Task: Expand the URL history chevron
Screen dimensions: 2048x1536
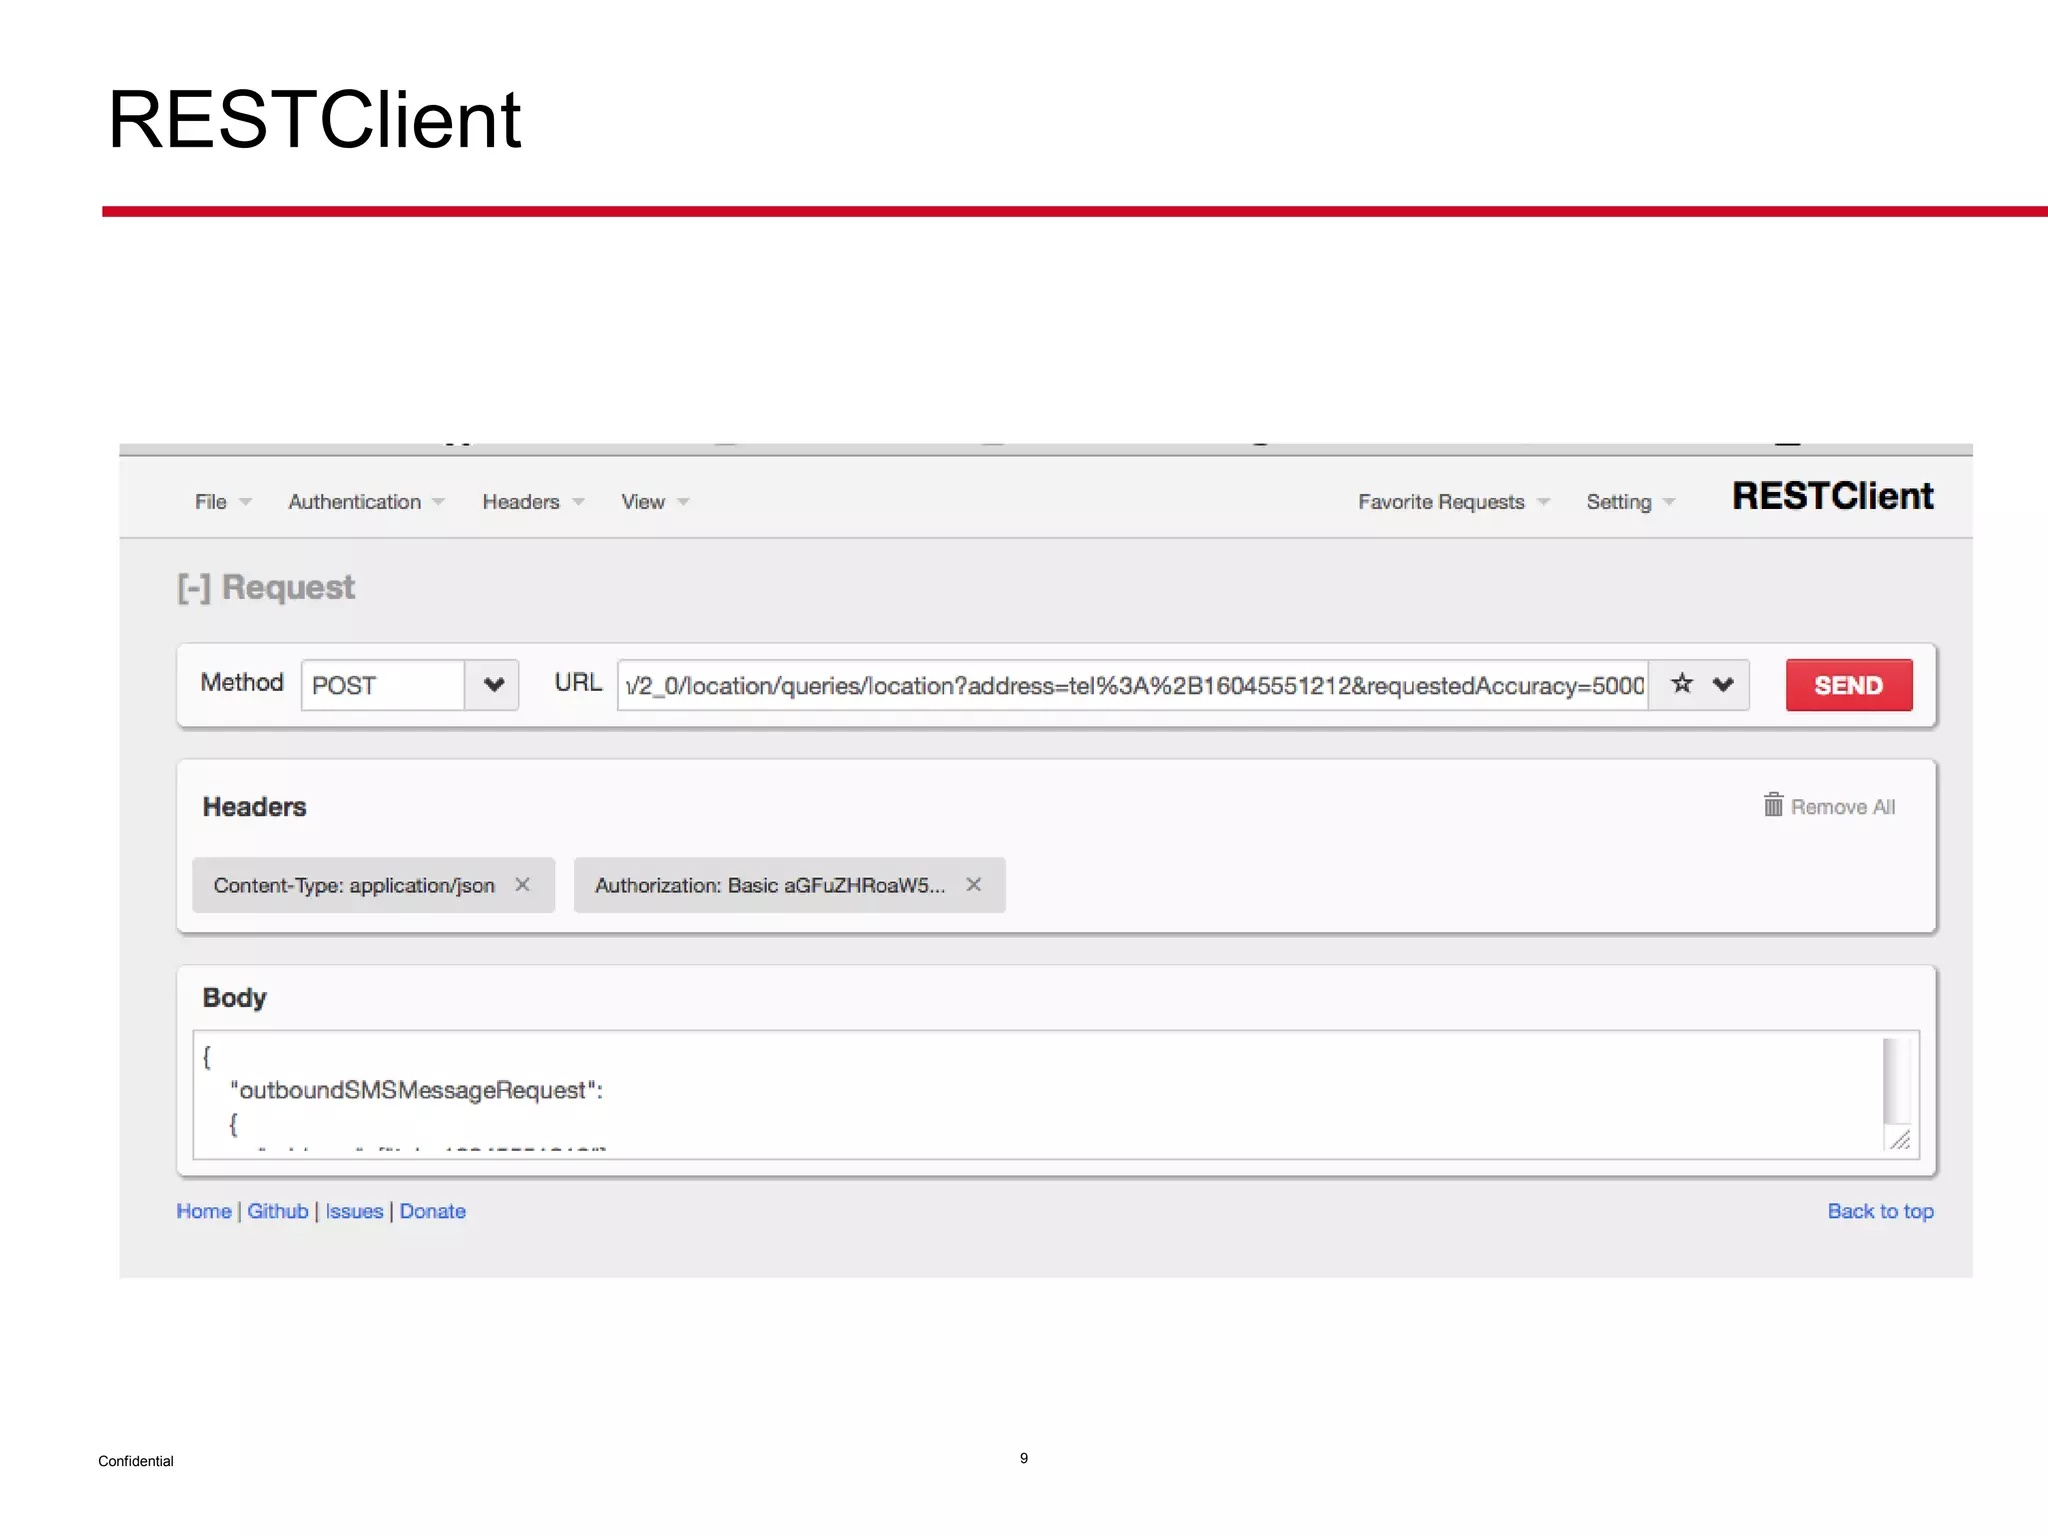Action: coord(1722,685)
